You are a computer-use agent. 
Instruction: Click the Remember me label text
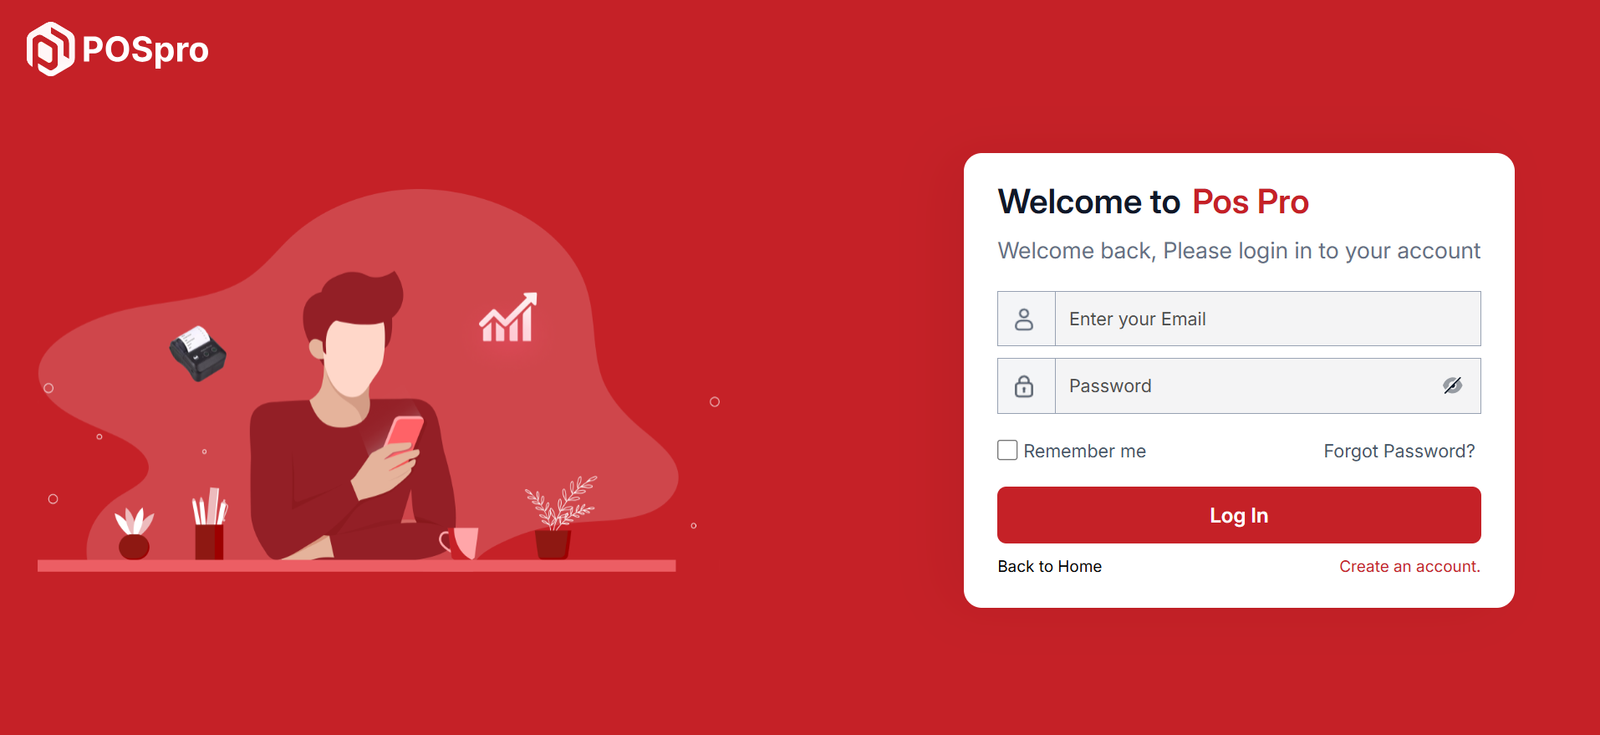[x=1085, y=451]
